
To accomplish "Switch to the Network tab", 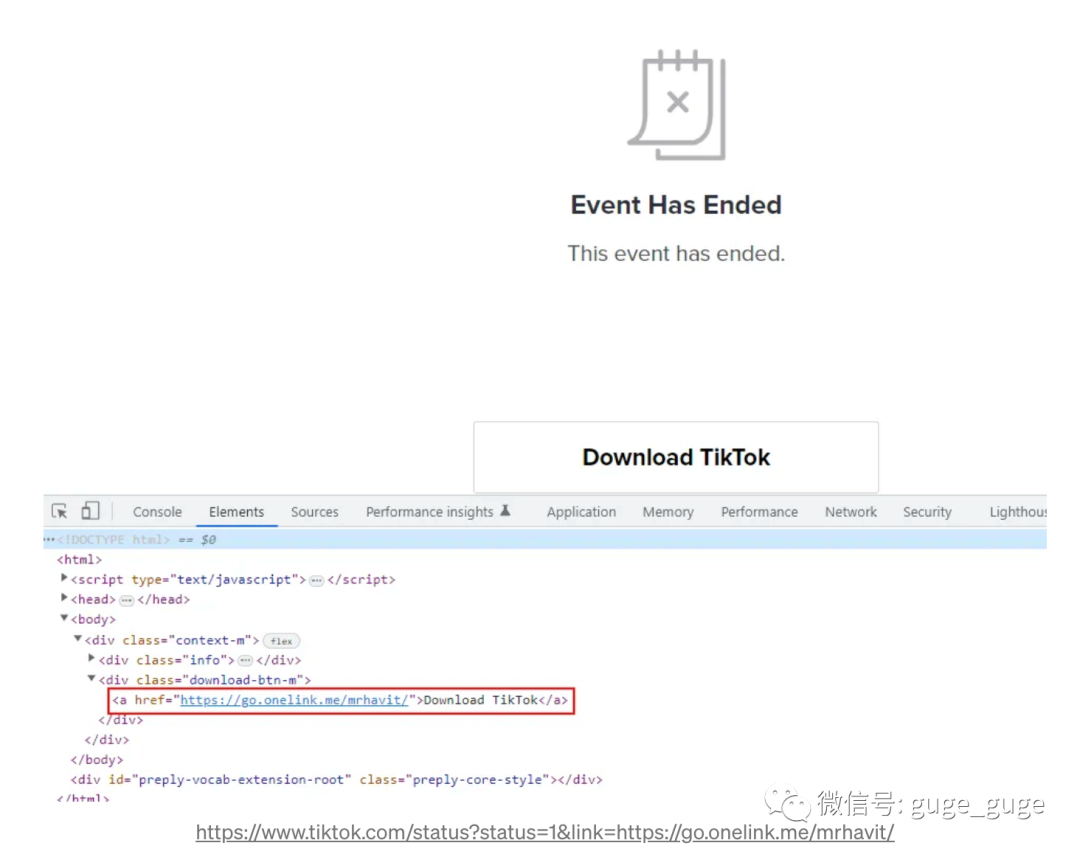I will click(x=851, y=512).
